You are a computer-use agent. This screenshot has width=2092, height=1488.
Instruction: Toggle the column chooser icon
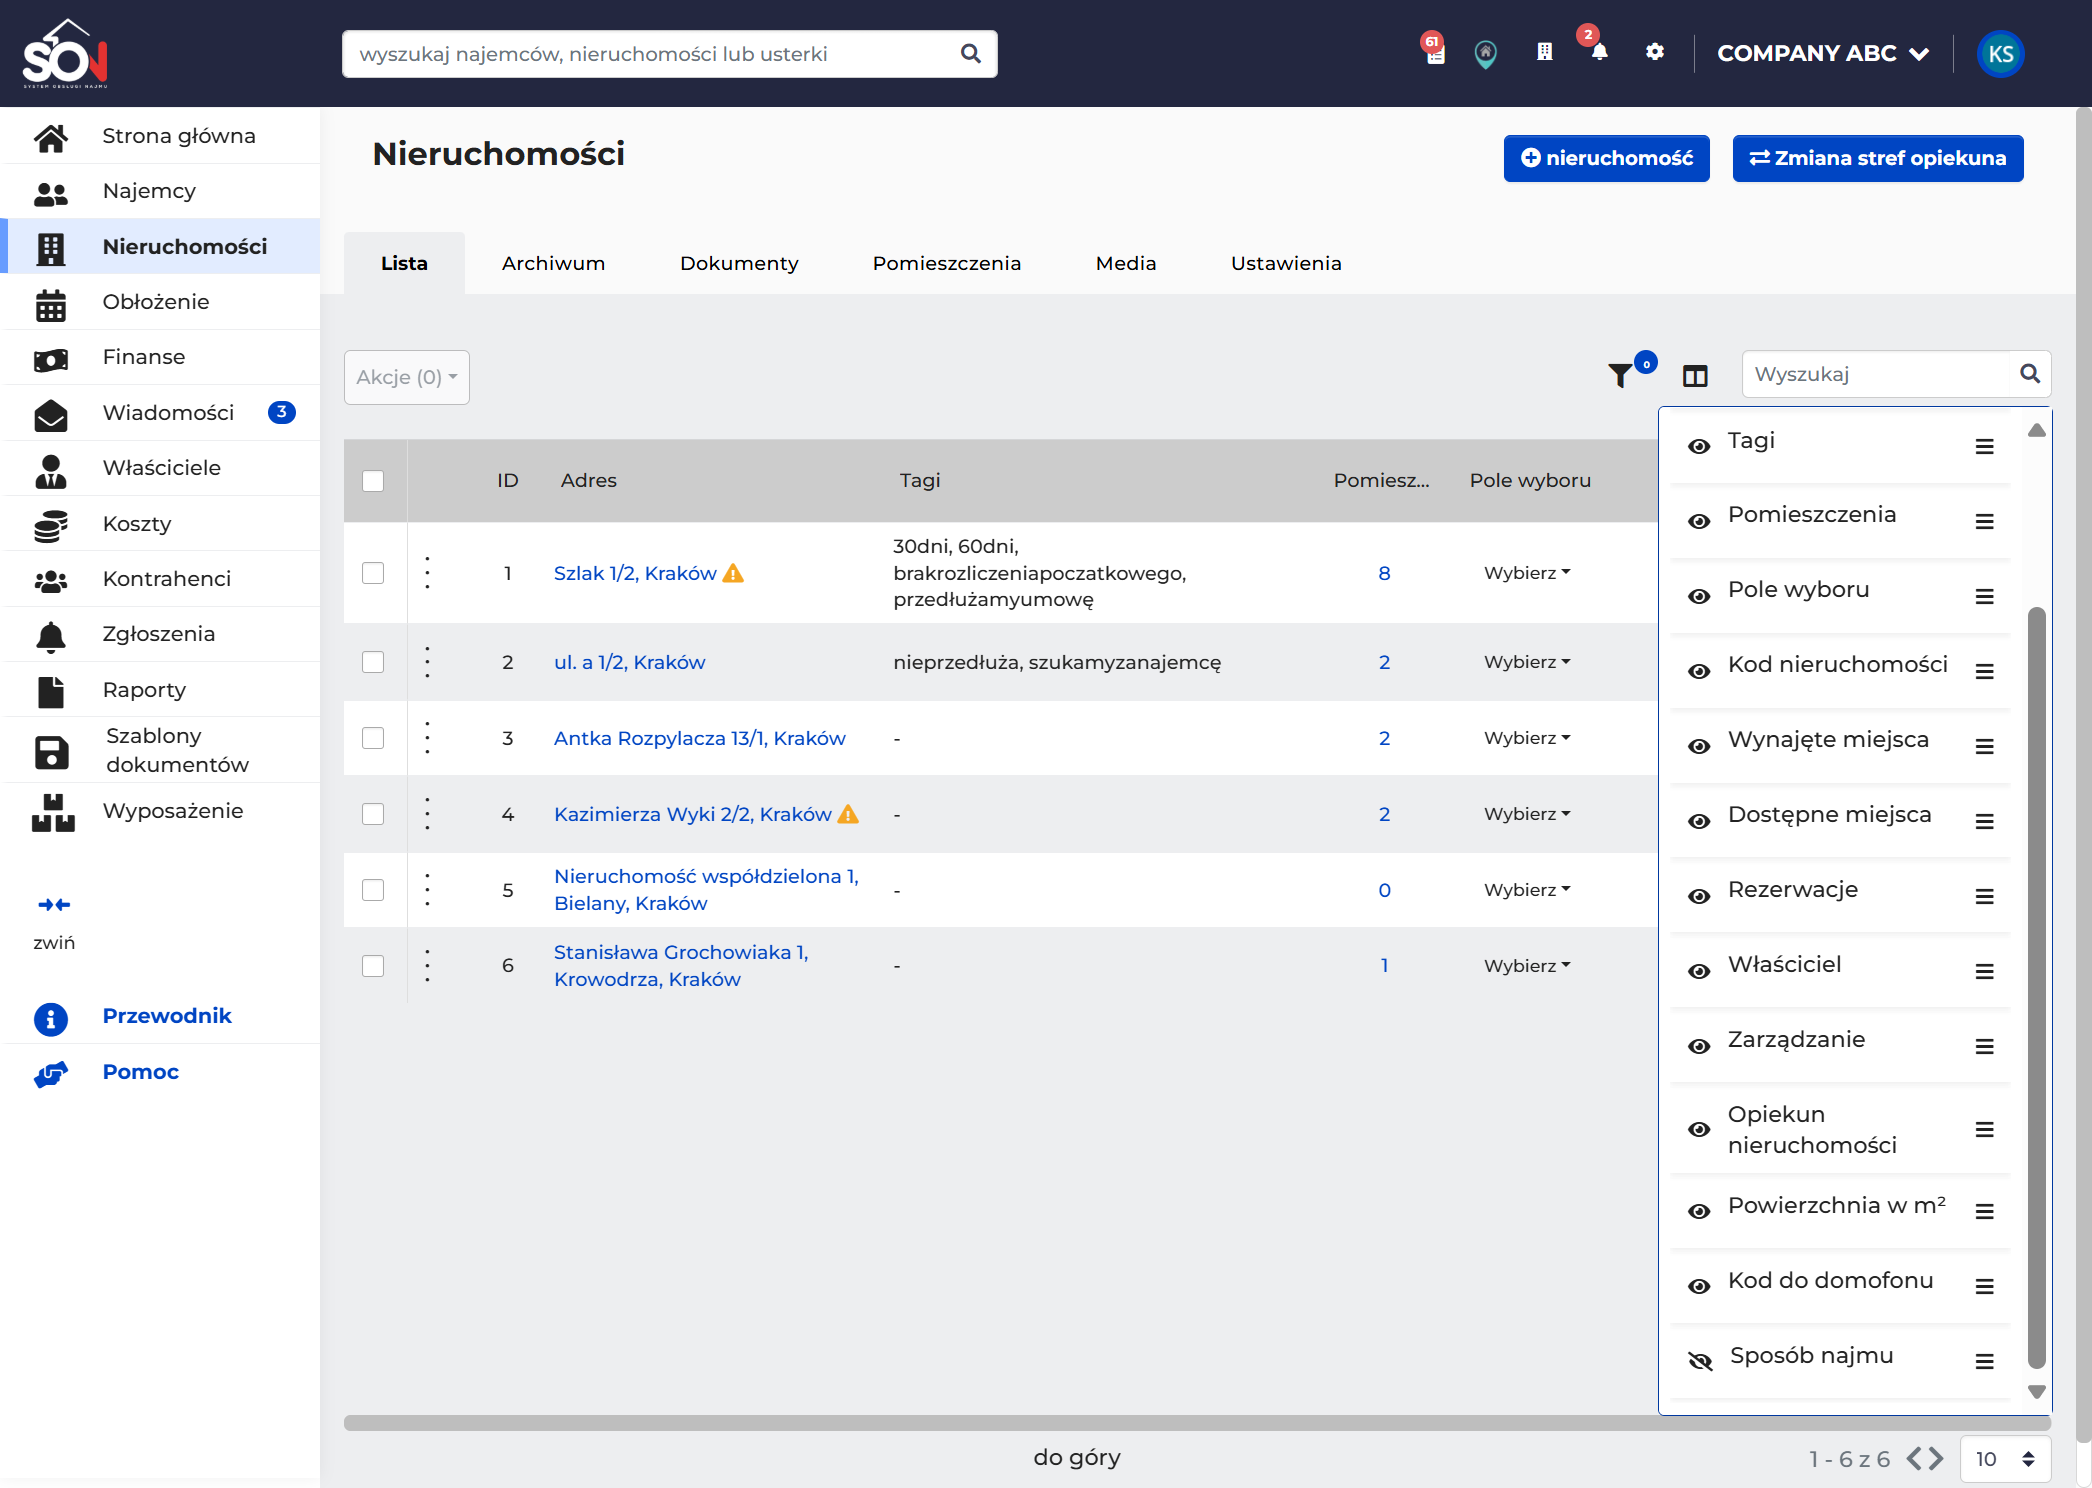1695,376
